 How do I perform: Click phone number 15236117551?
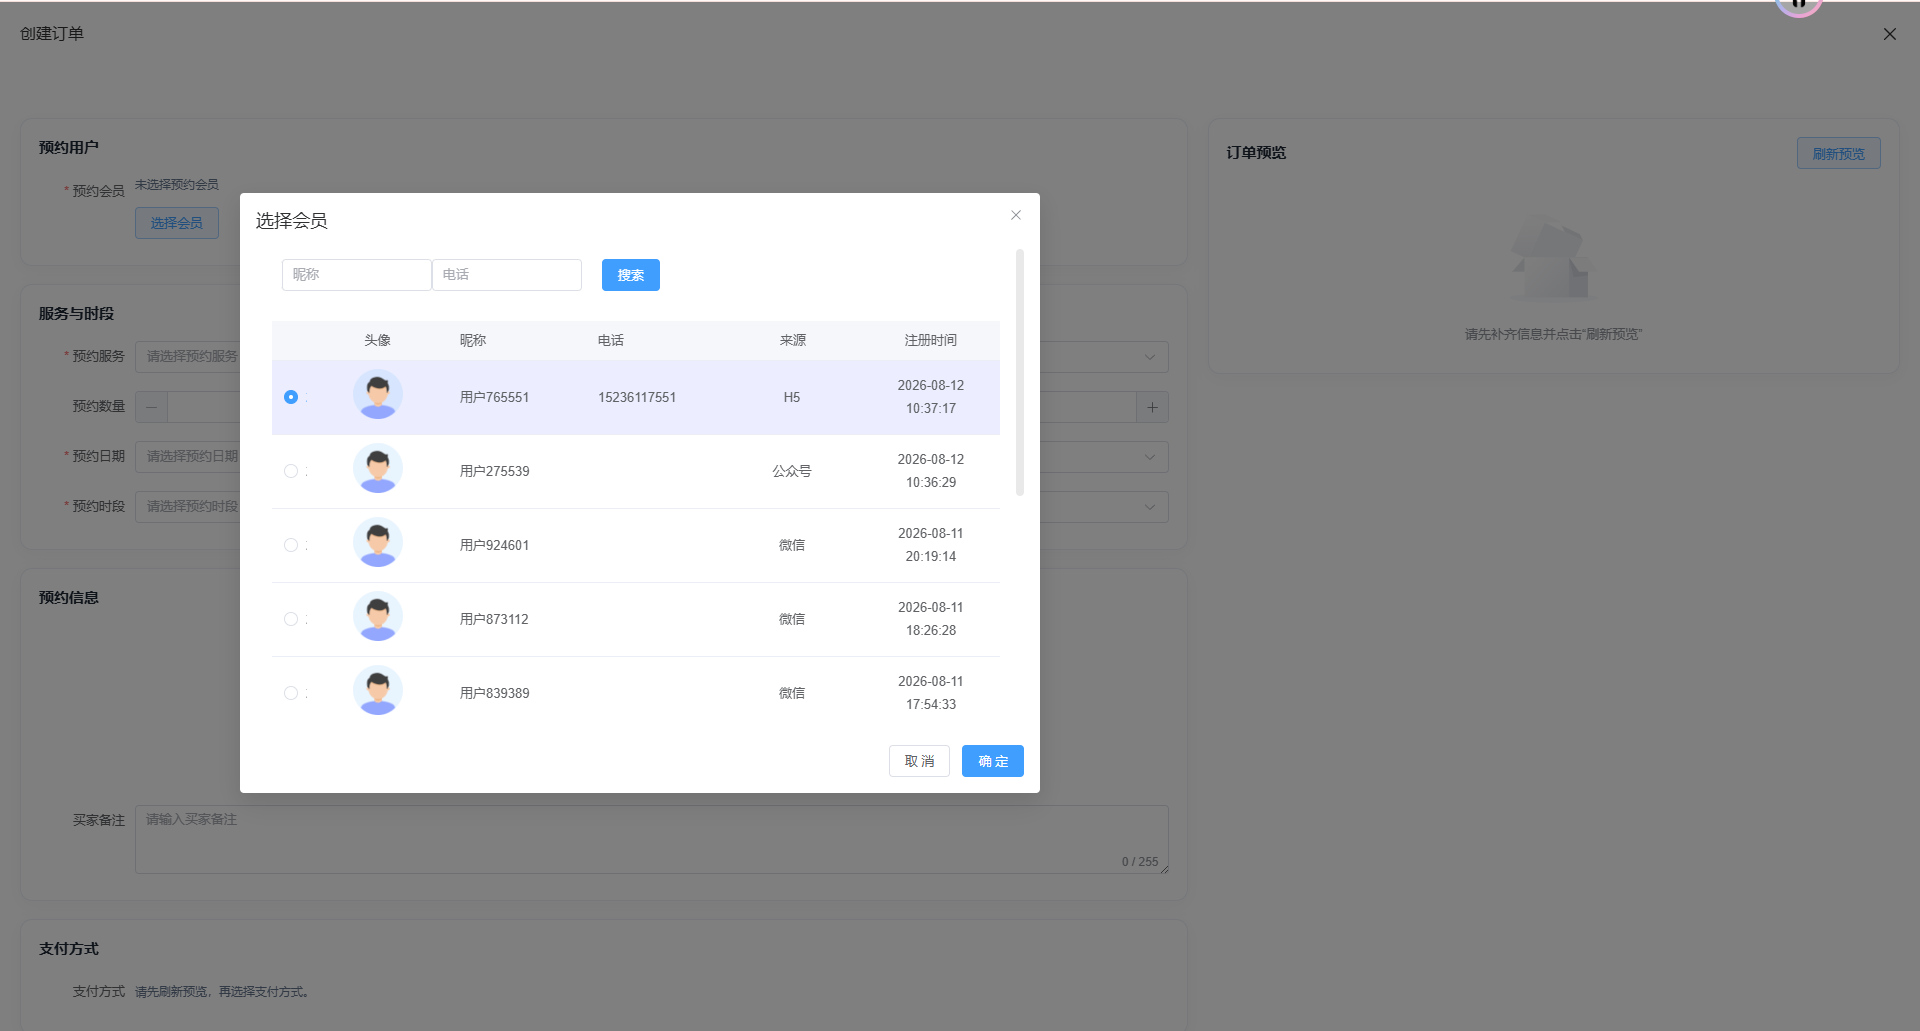point(637,397)
